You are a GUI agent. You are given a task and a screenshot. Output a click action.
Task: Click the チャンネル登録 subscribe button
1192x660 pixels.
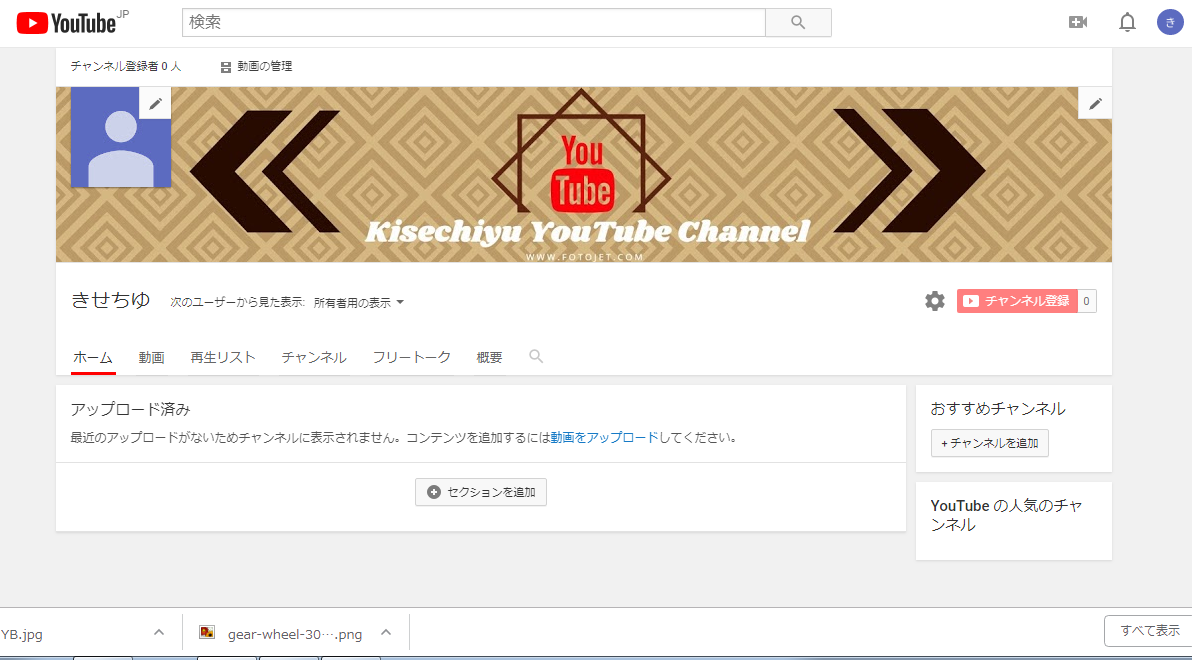(x=1017, y=301)
